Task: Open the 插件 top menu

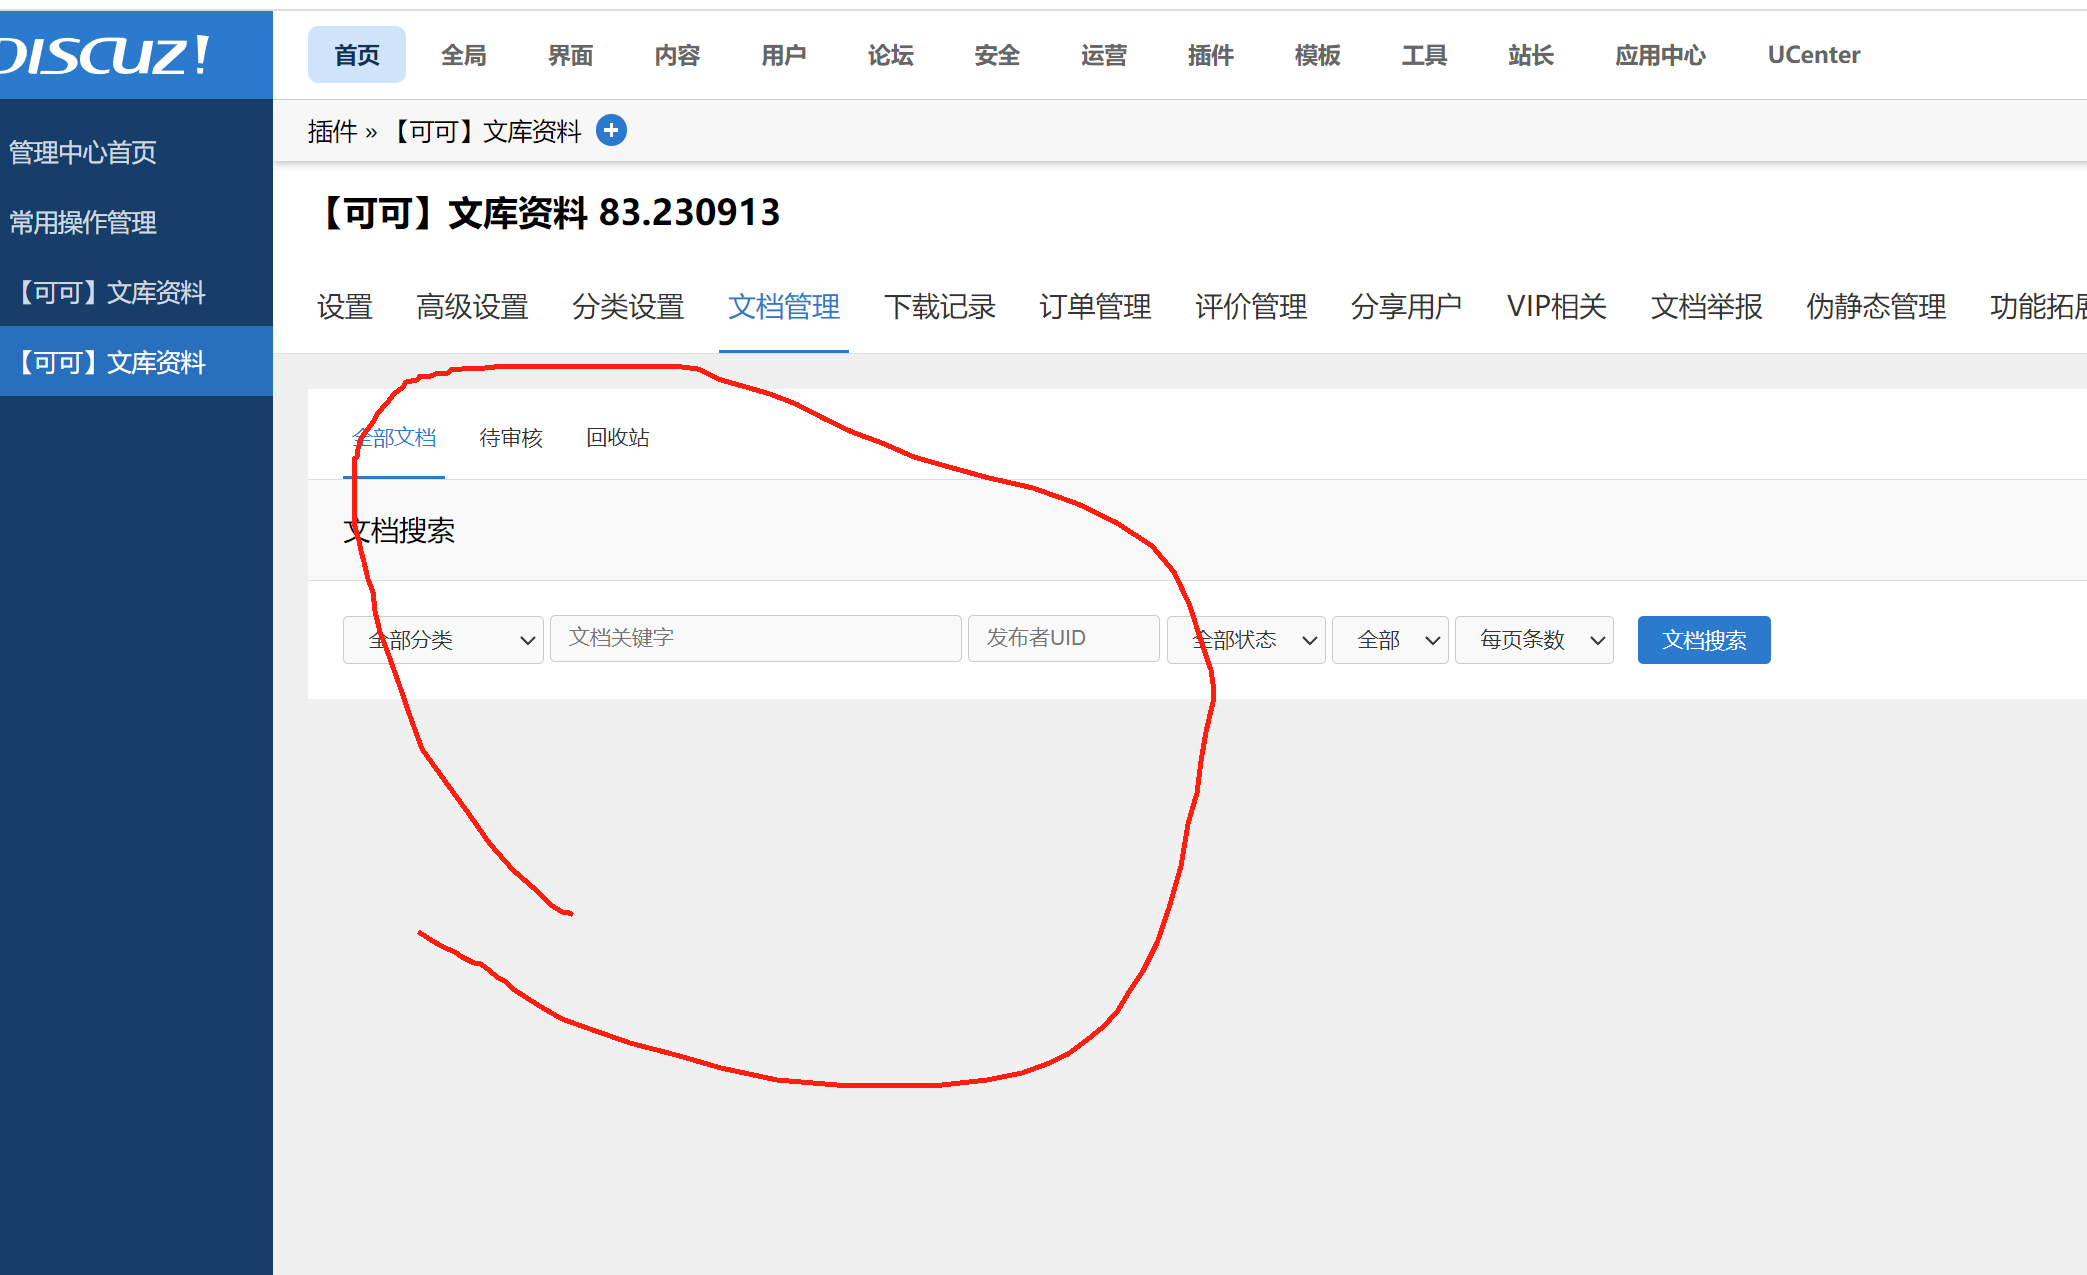Action: (1211, 55)
